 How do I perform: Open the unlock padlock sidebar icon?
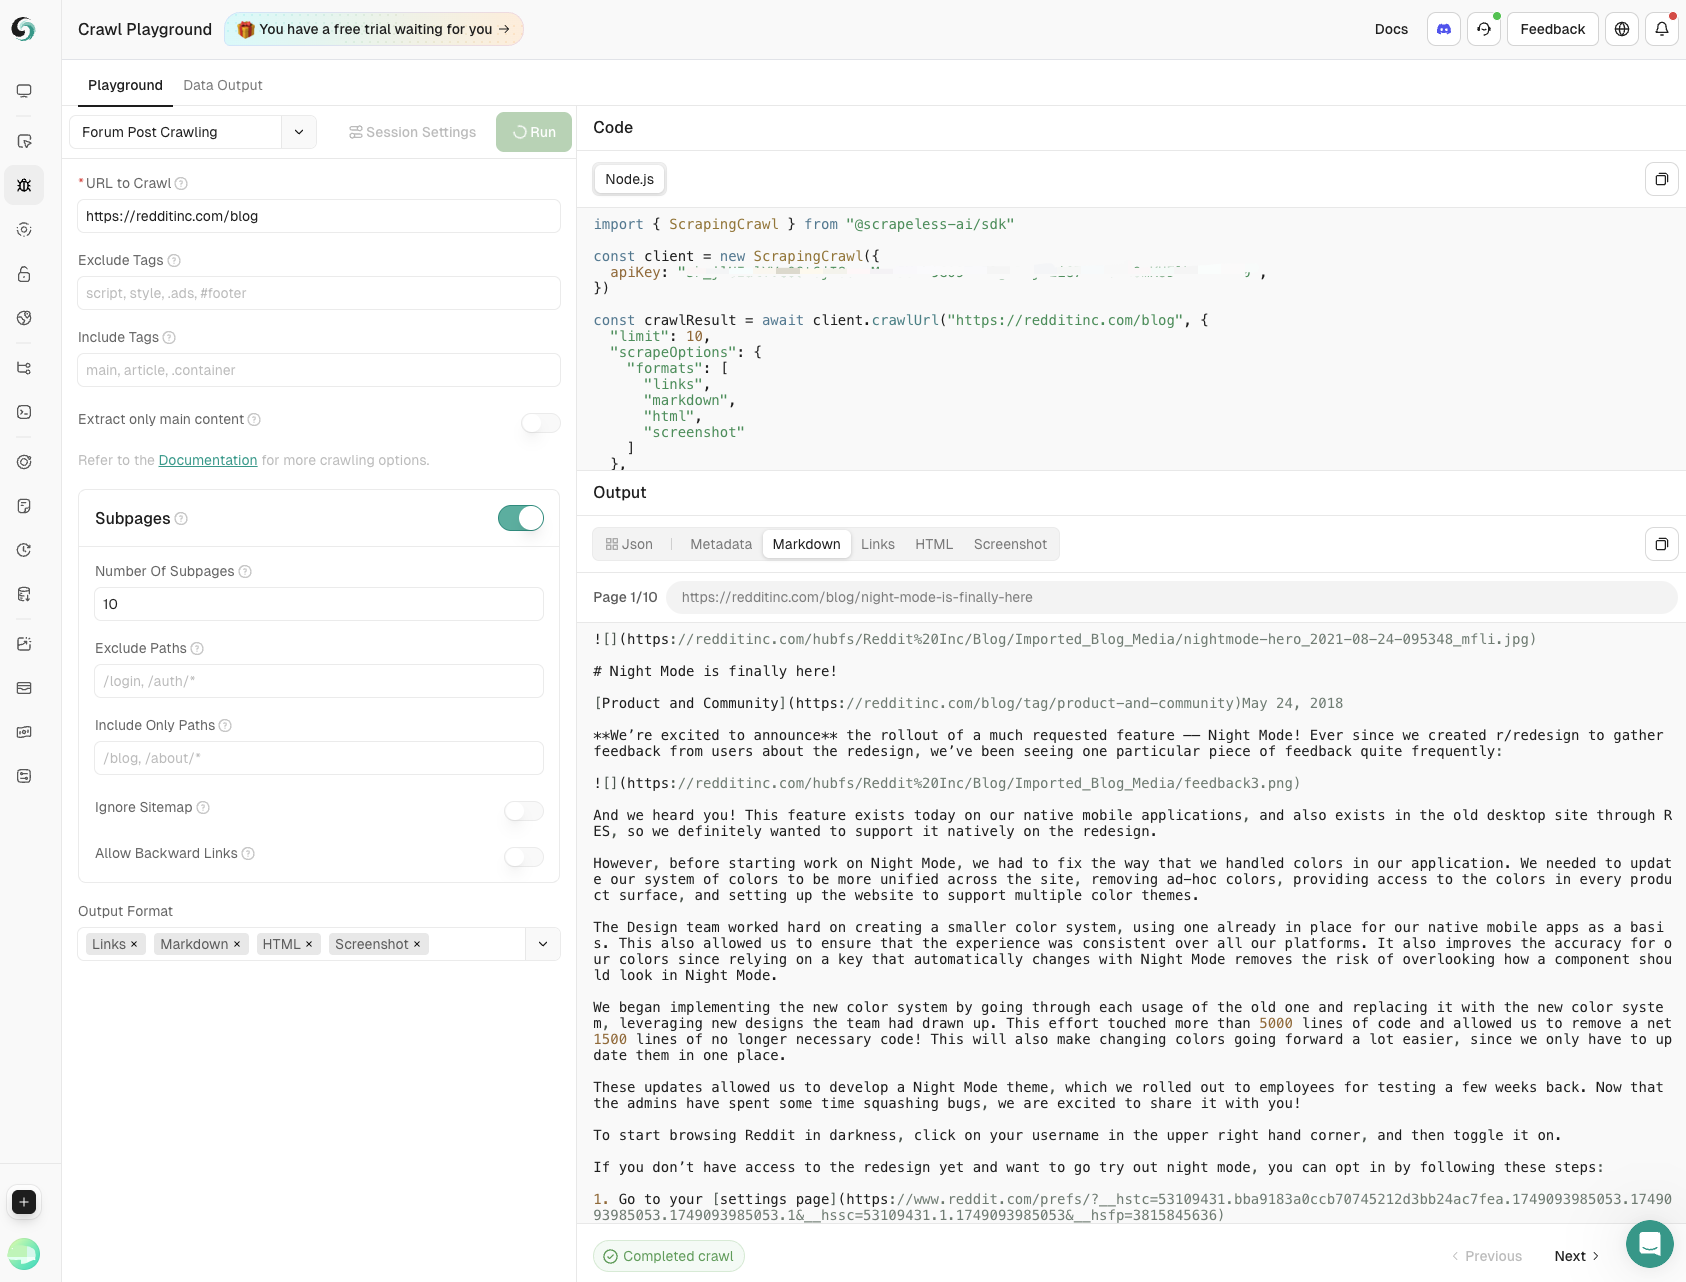pos(24,274)
